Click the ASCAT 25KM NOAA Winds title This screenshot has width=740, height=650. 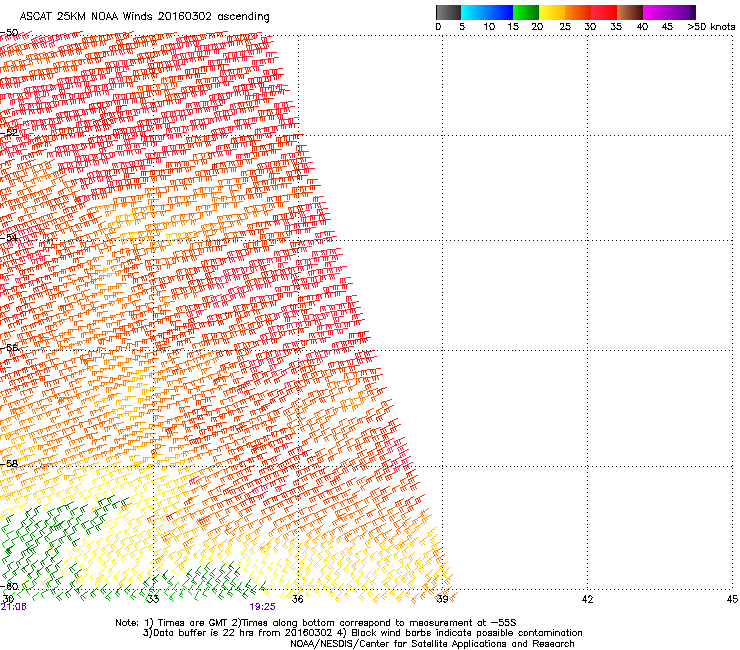(144, 17)
